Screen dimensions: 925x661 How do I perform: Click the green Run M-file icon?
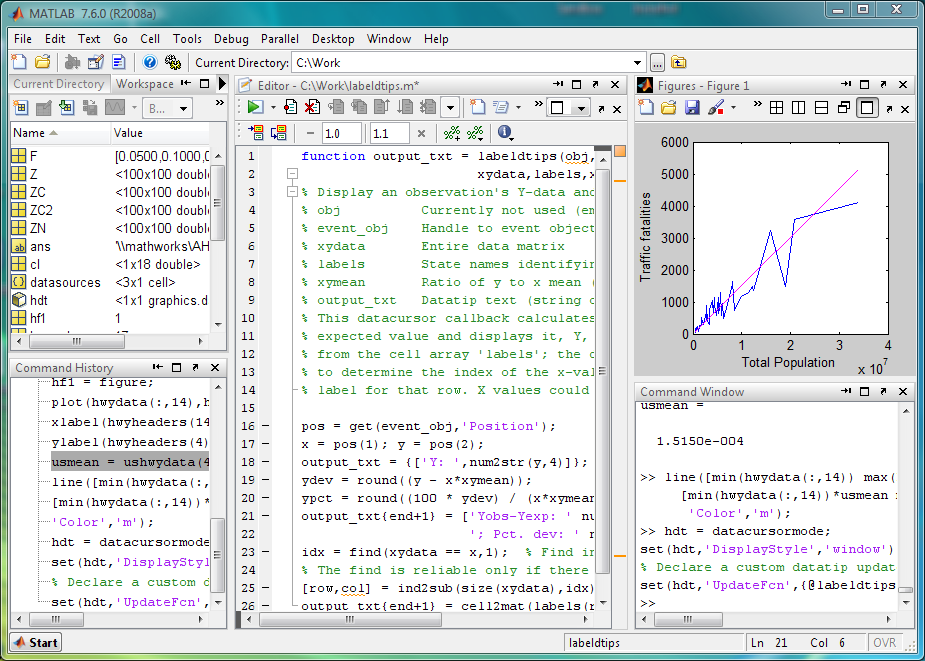[255, 107]
